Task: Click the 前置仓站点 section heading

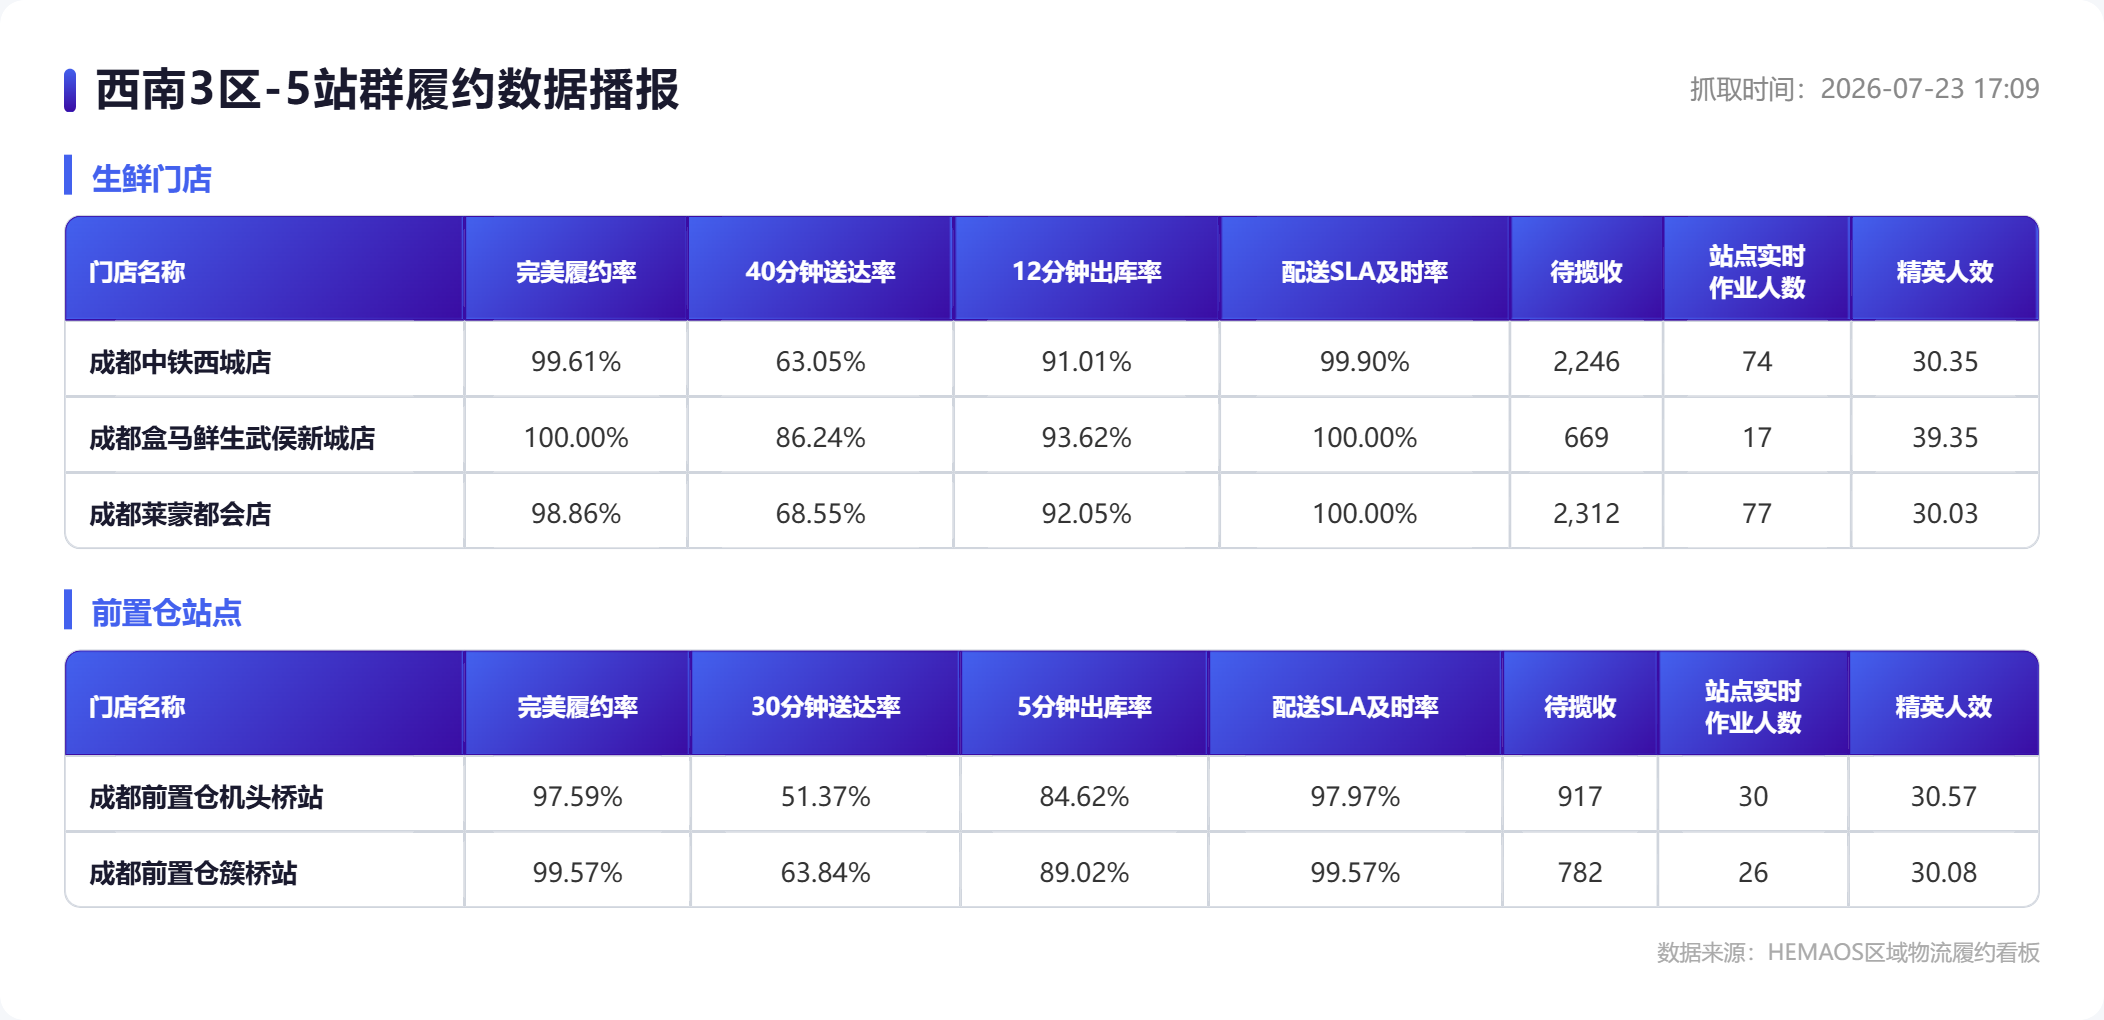Action: [167, 613]
